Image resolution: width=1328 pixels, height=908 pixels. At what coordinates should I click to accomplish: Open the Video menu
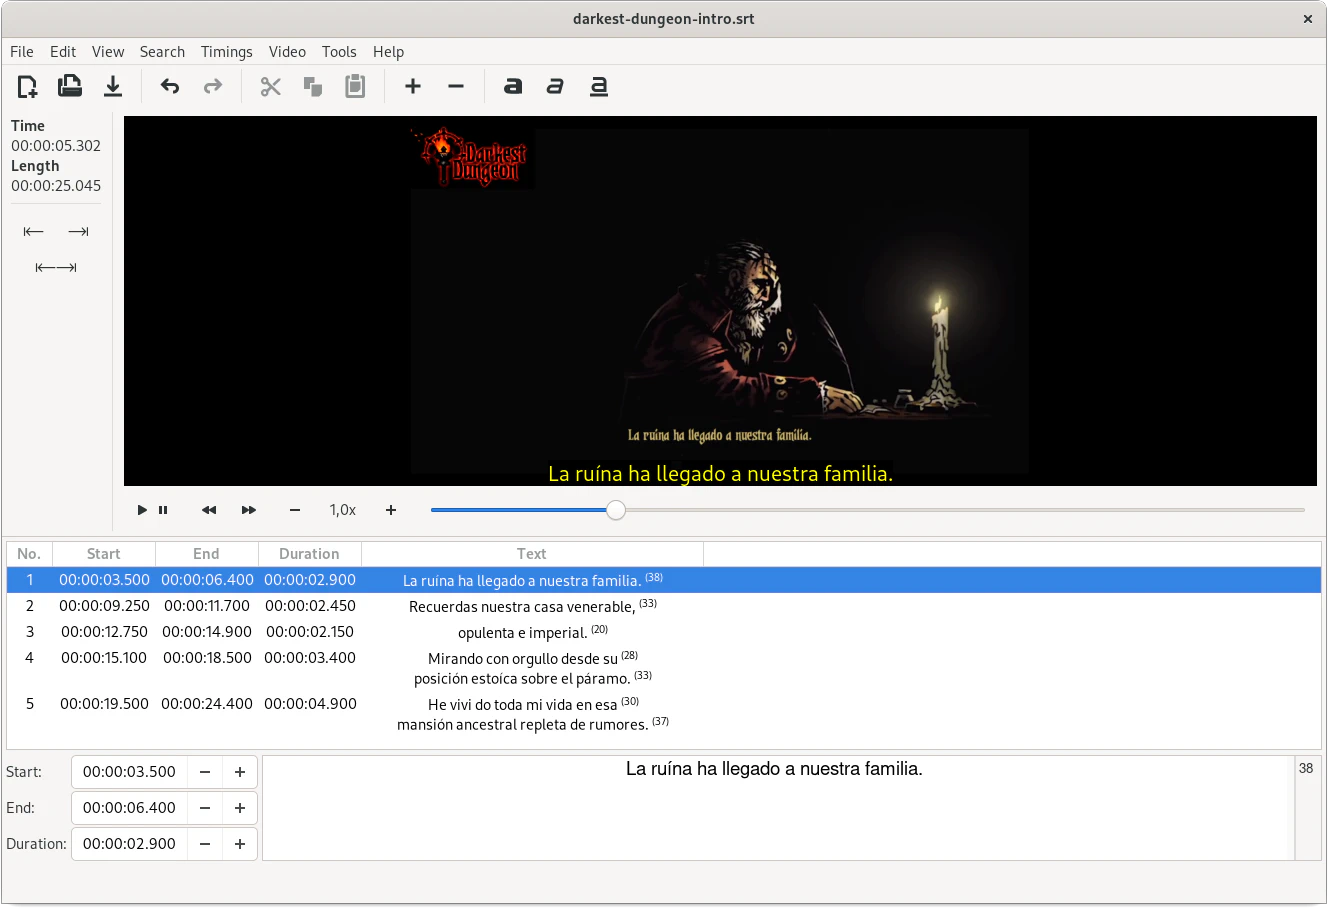coord(287,51)
